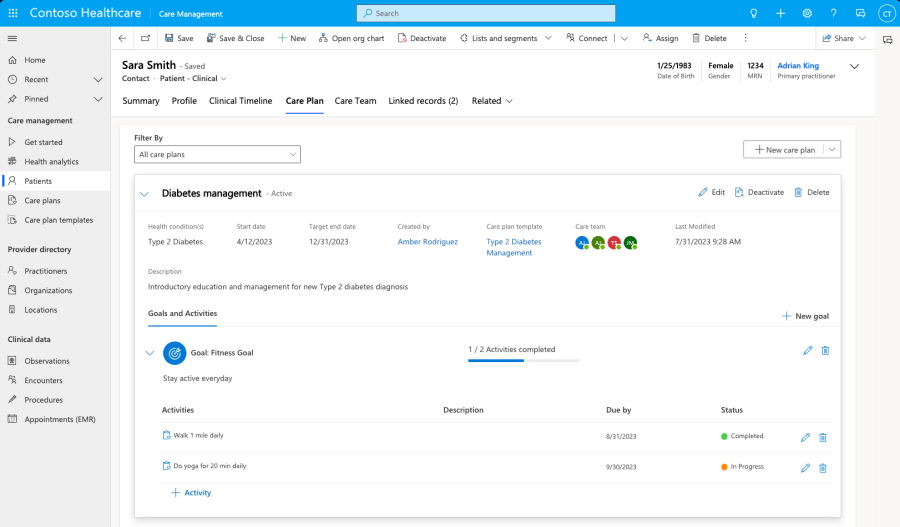Viewport: 900px width, 527px height.
Task: Open the Filter By care plans dropdown
Action: click(217, 154)
